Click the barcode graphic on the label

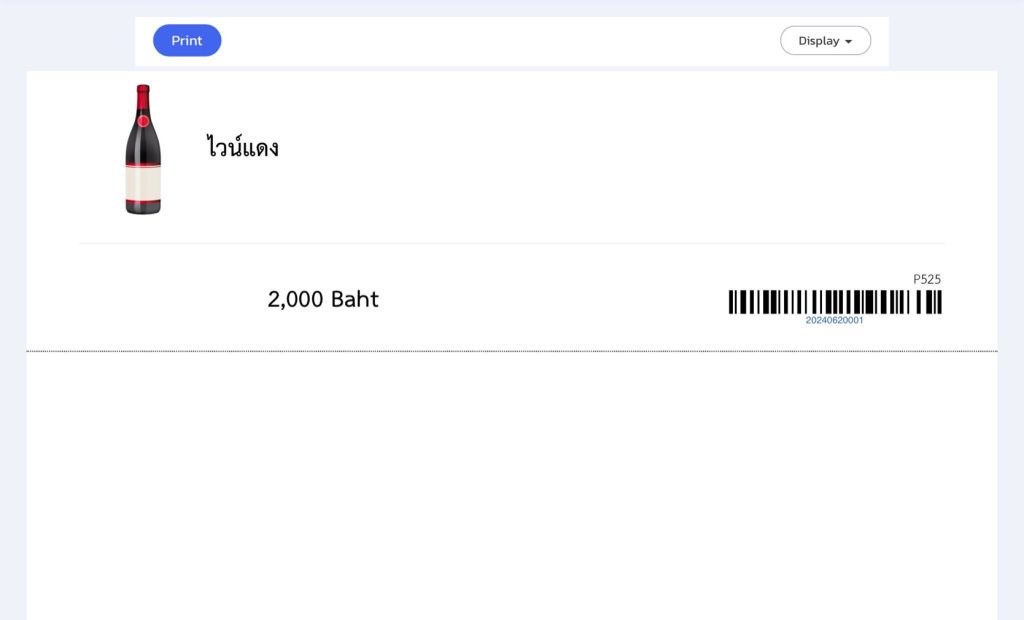[835, 302]
